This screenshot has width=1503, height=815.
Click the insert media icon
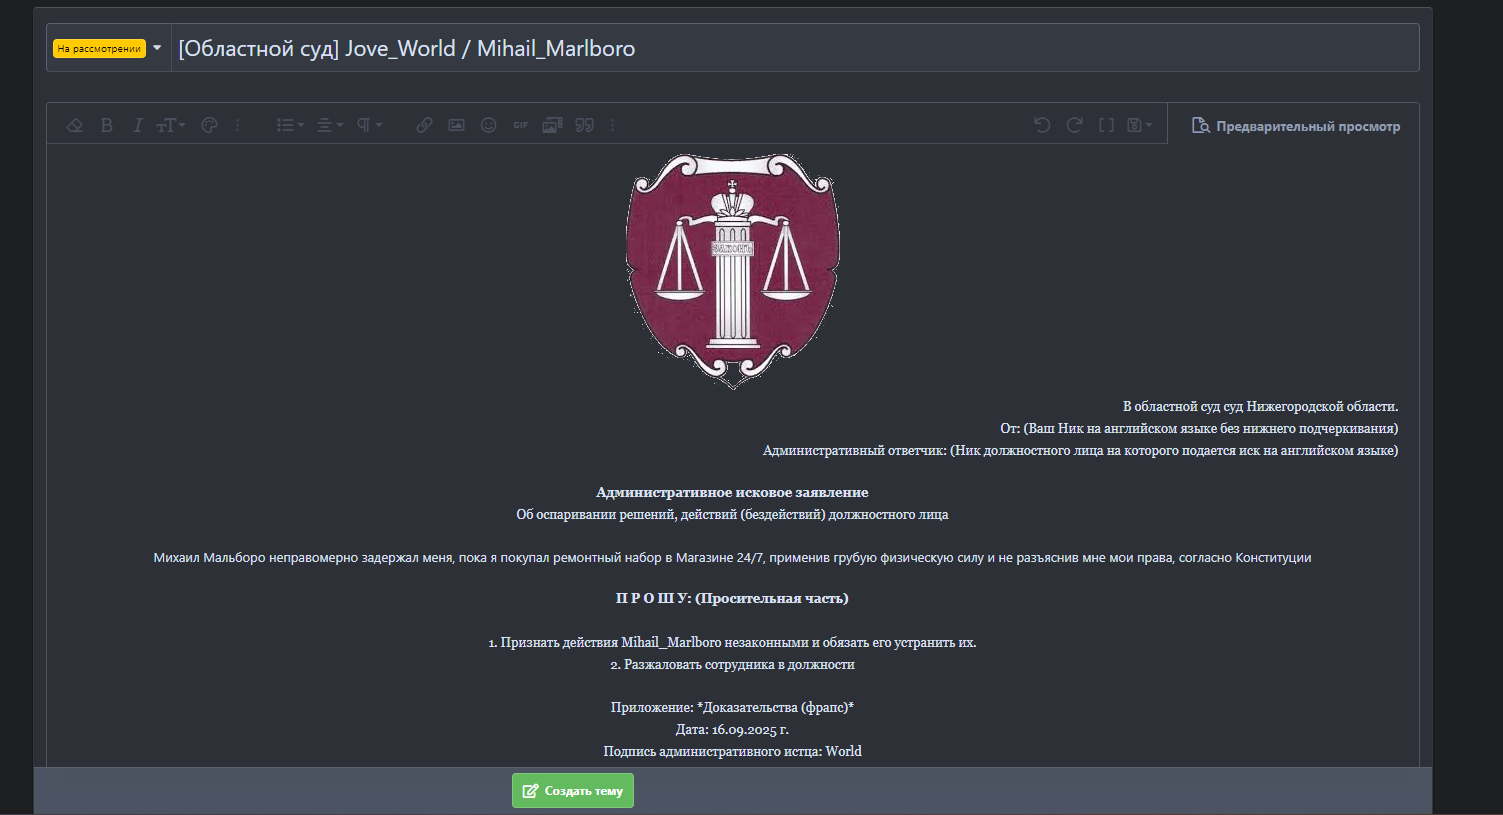pos(552,125)
